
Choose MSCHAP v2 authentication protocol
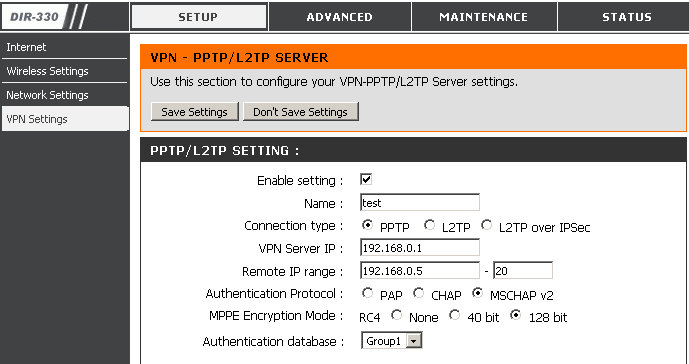point(478,293)
